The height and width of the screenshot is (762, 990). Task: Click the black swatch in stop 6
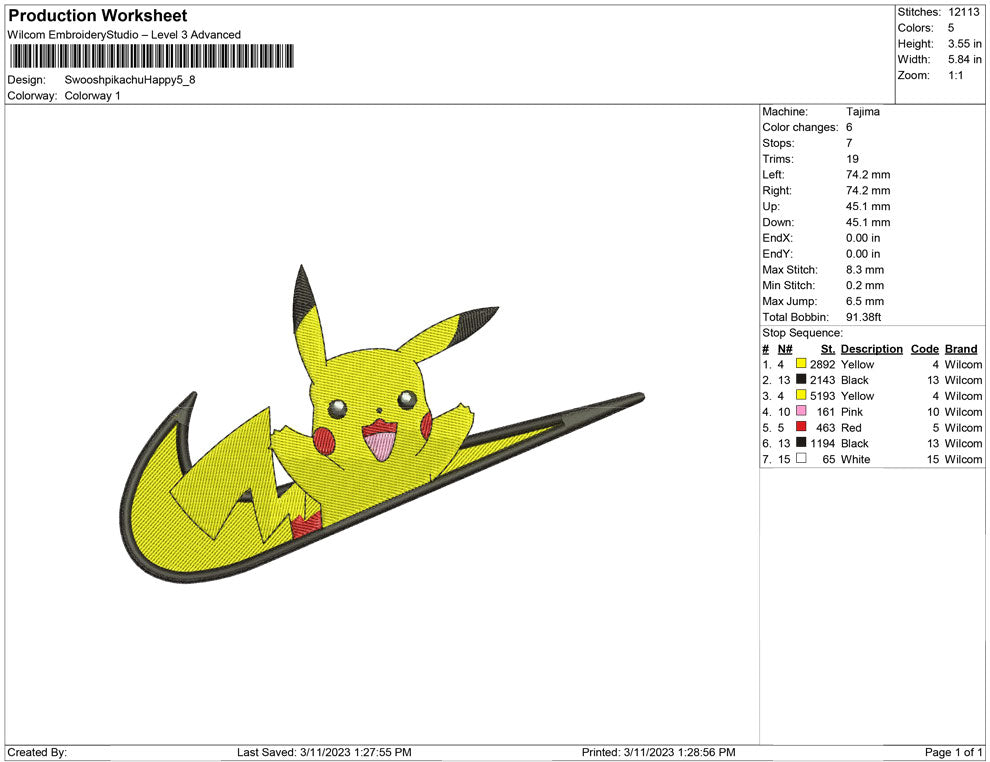tap(801, 443)
